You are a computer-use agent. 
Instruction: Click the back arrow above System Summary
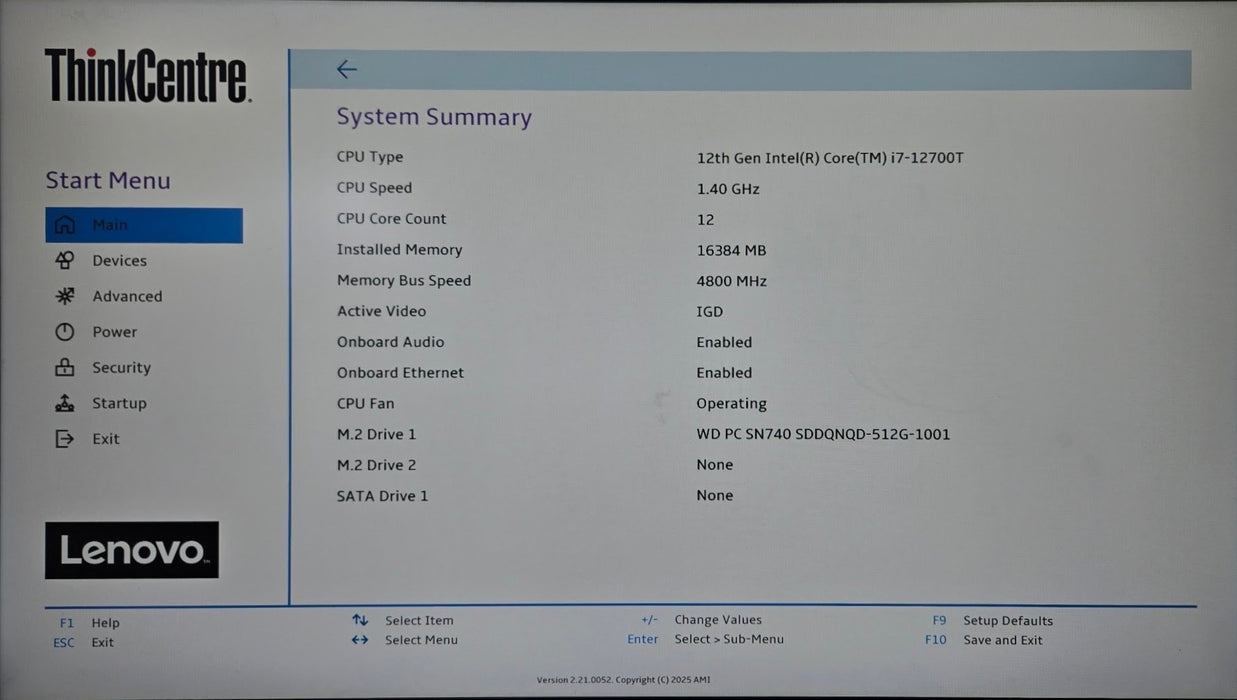click(346, 69)
